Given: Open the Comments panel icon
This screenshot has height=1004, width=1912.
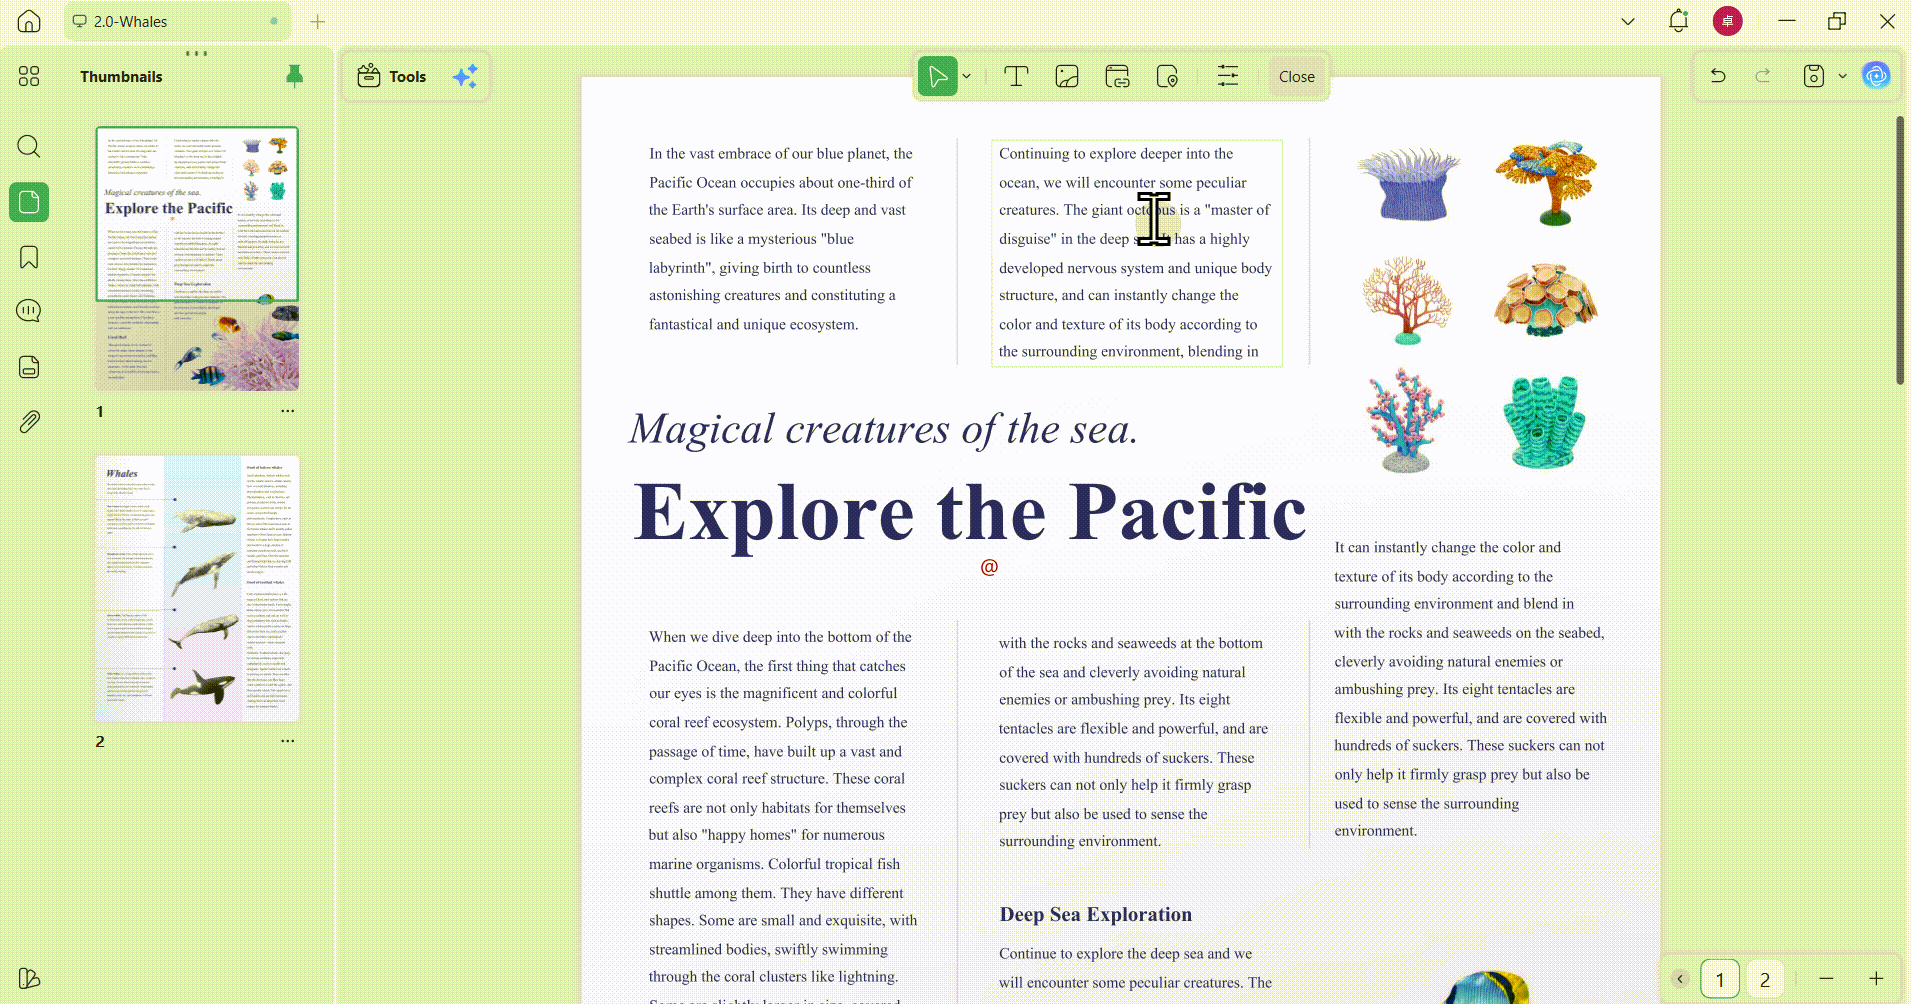Looking at the screenshot, I should (29, 311).
